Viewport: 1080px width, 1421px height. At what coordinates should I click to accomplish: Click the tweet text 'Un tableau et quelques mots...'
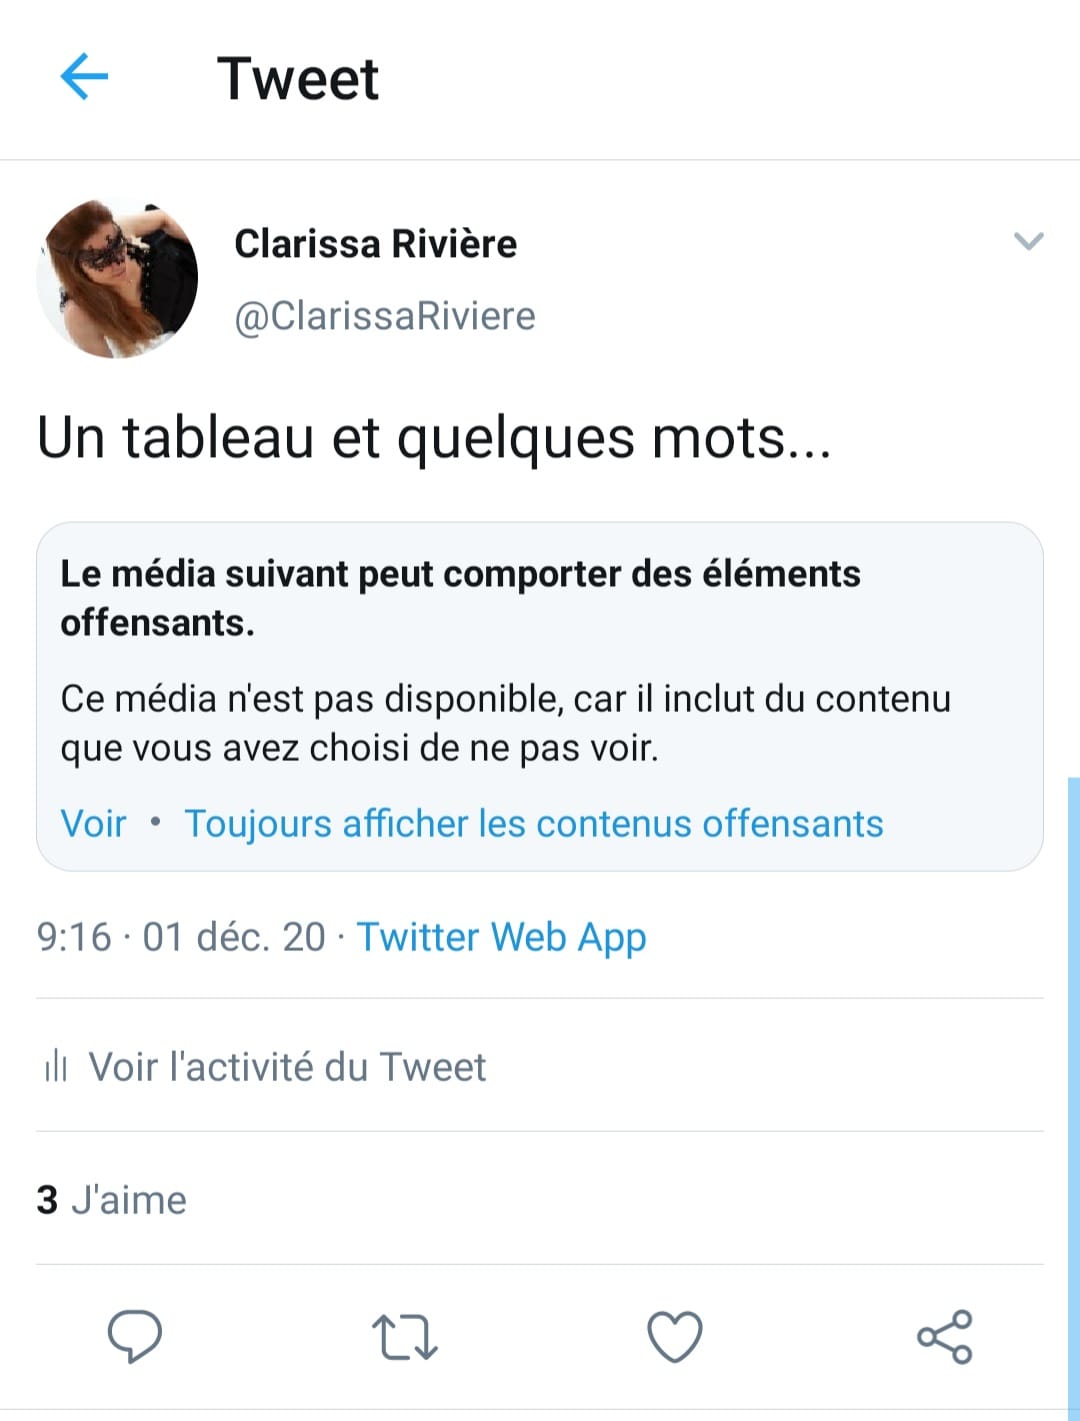(x=434, y=438)
